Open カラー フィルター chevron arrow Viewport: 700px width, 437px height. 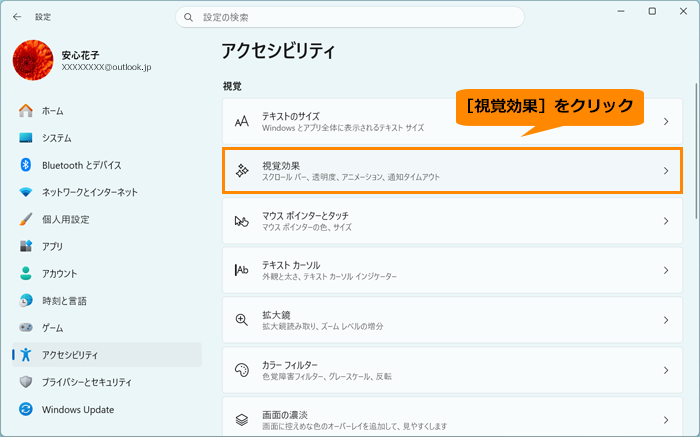coord(666,370)
